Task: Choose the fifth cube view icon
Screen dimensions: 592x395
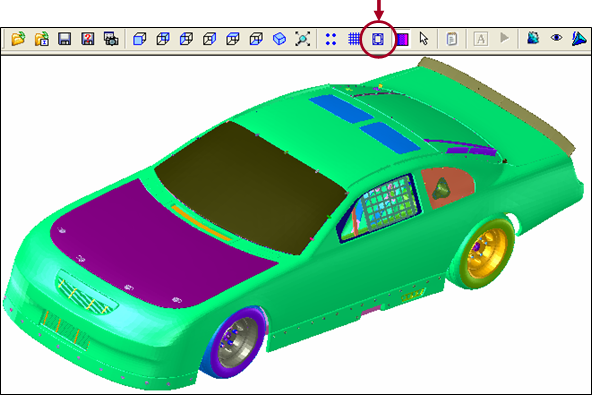Action: (233, 39)
